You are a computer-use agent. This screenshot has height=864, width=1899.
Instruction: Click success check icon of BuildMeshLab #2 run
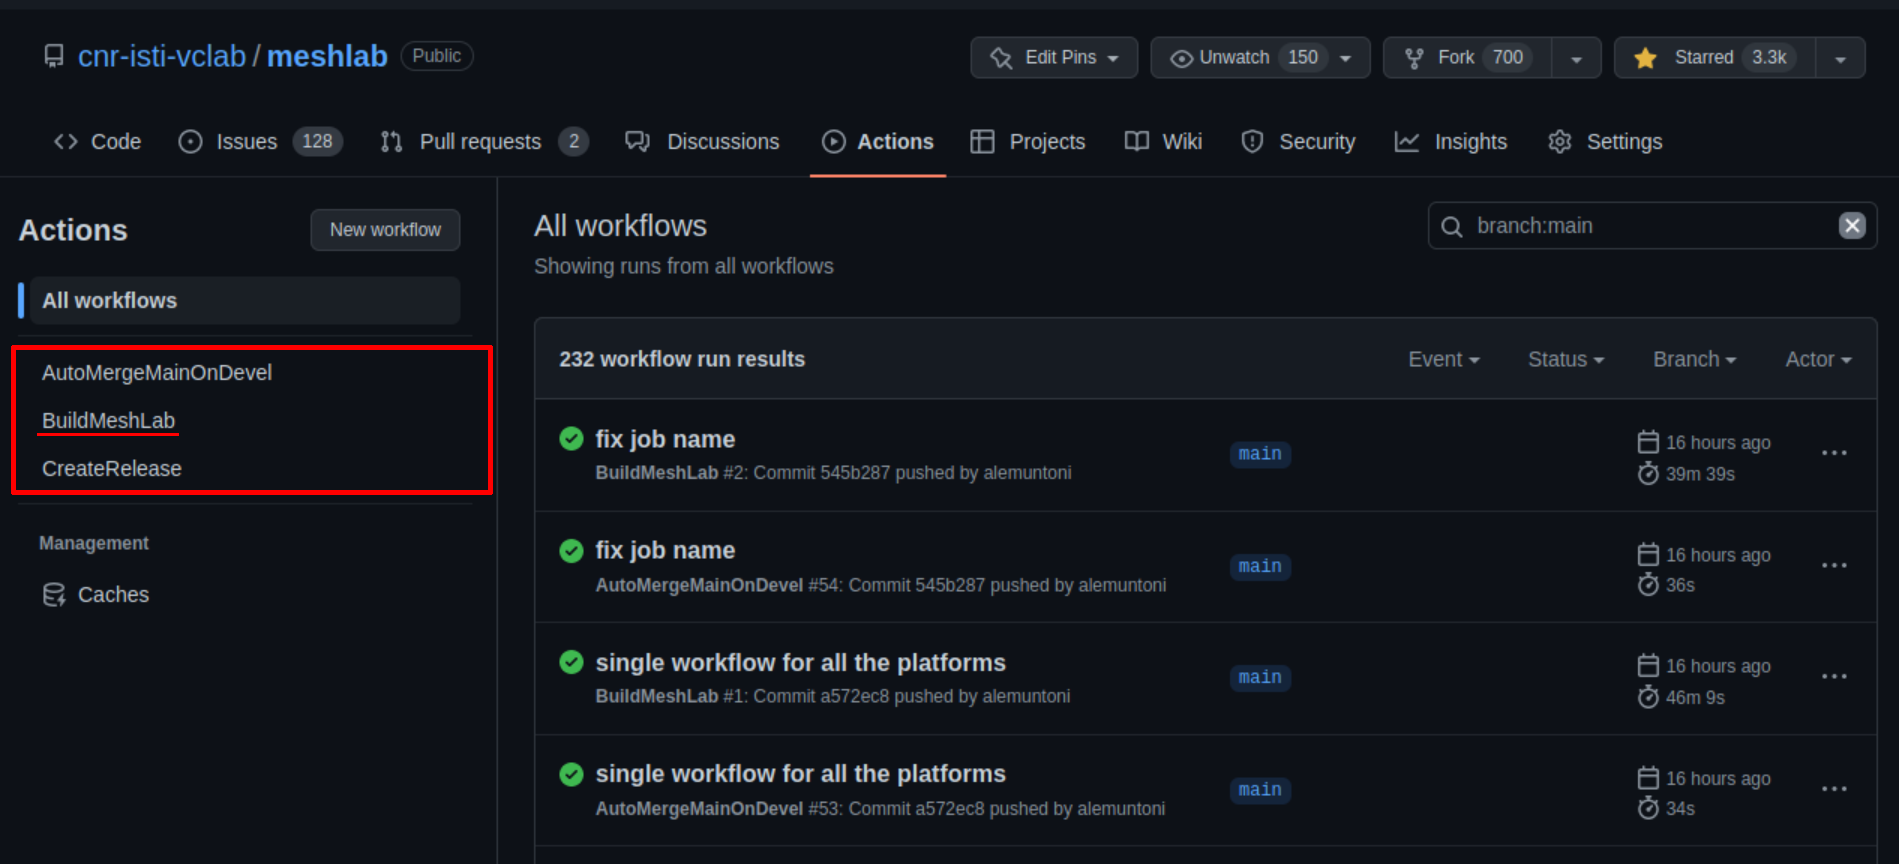571,439
